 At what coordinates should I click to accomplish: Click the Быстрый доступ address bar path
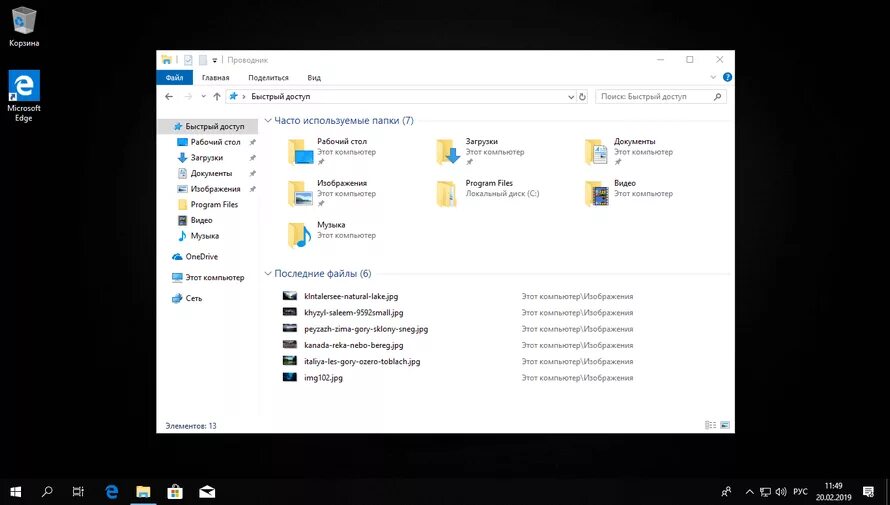click(281, 96)
